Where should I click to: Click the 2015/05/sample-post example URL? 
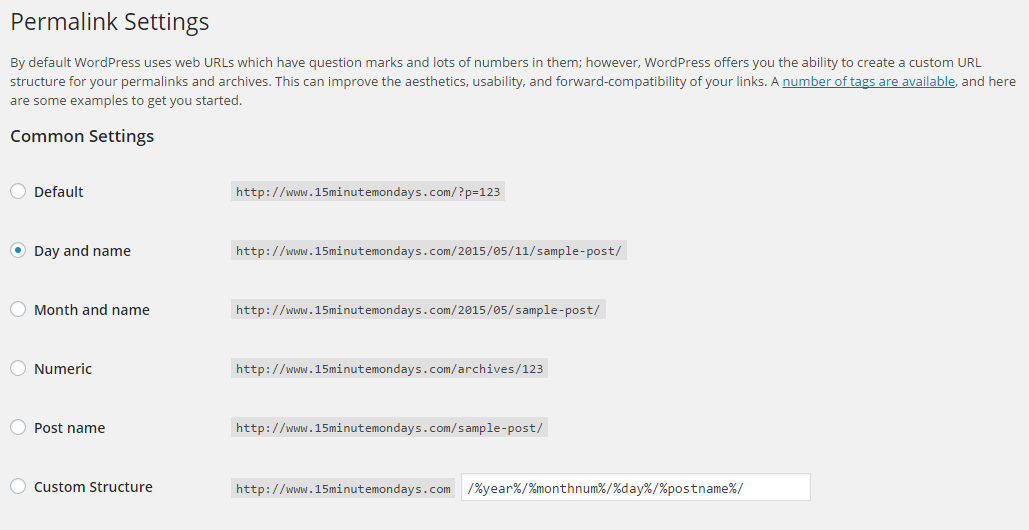[x=418, y=310]
